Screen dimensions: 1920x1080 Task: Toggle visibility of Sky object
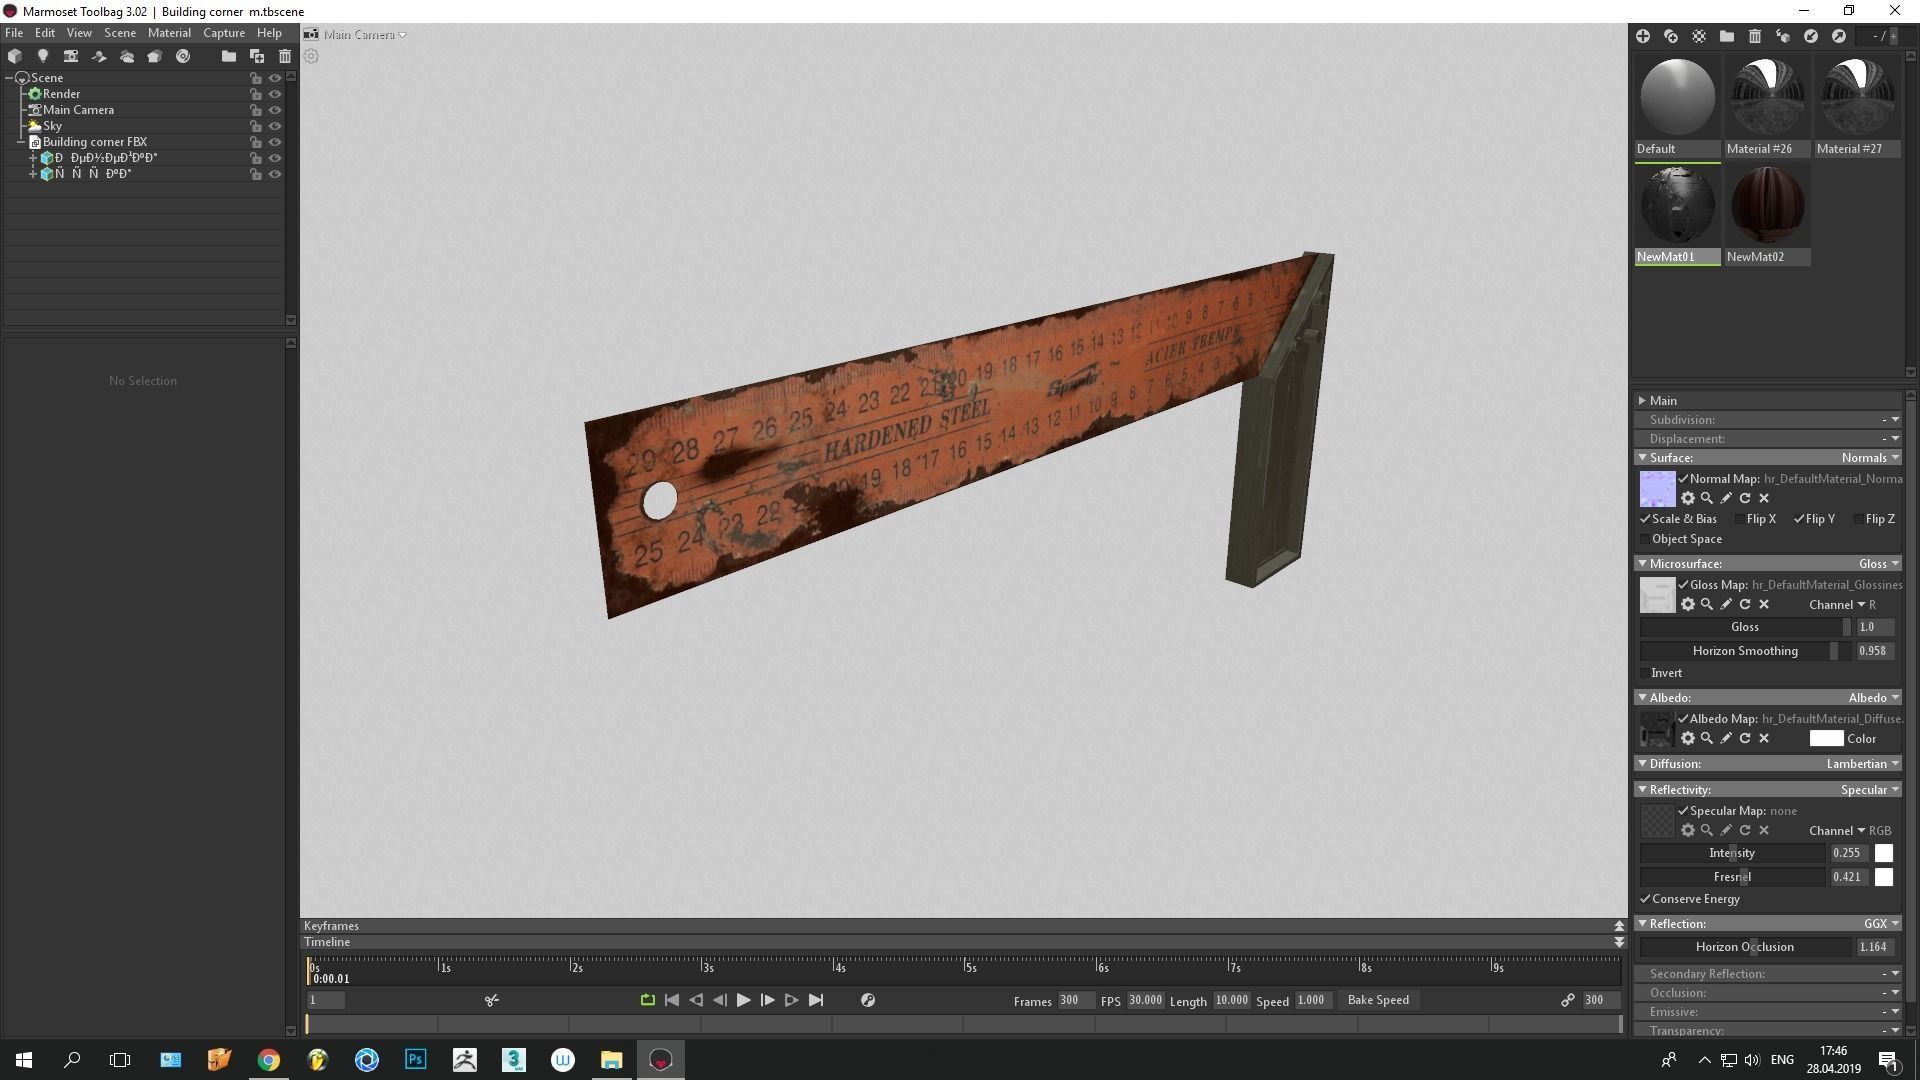tap(275, 126)
